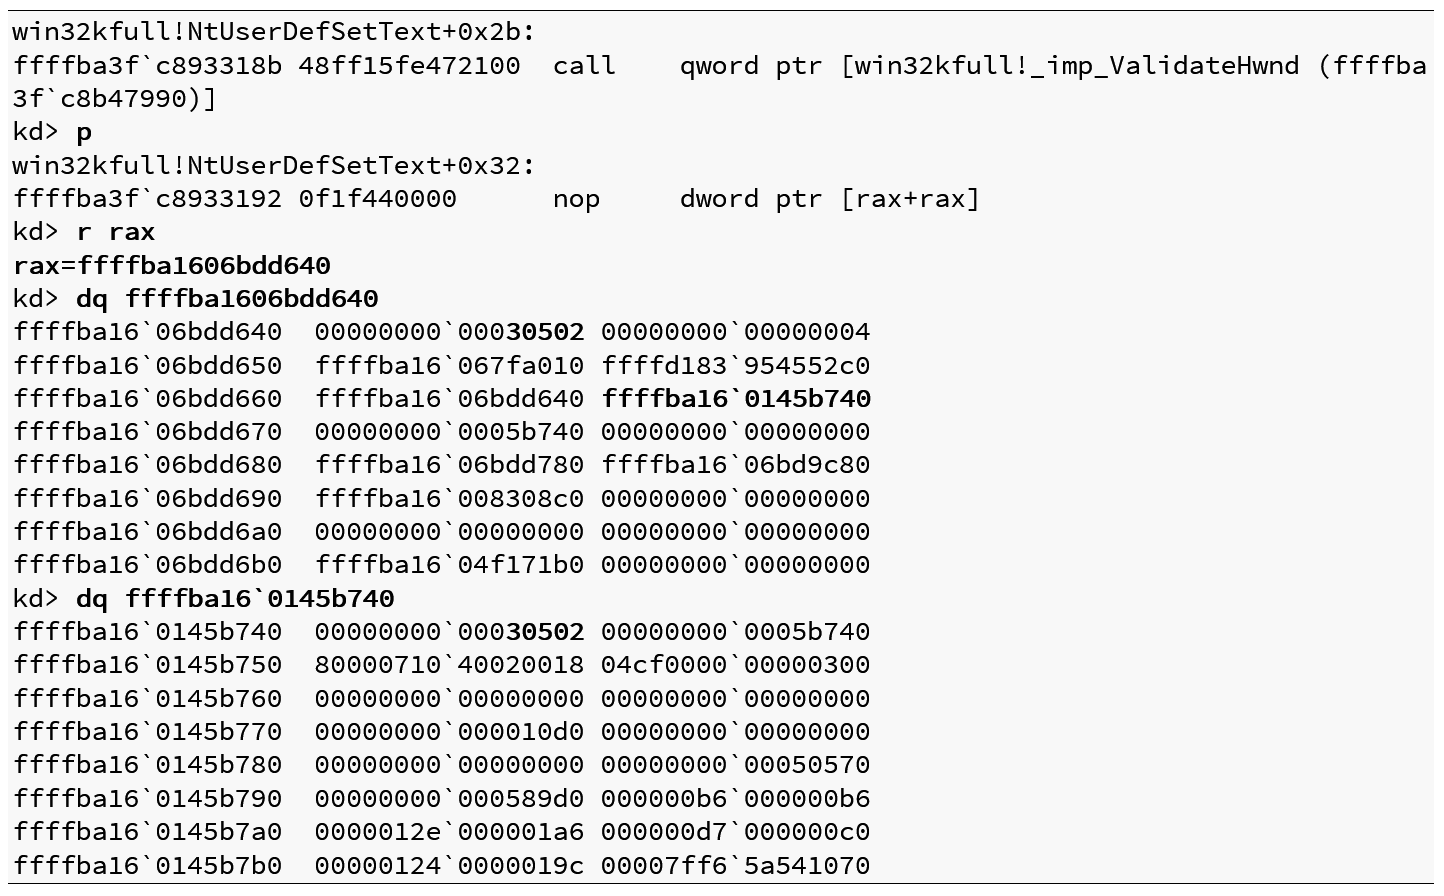Image resolution: width=1444 pixels, height=896 pixels.
Task: Click the "nop" instruction mnemonic
Action: [x=576, y=199]
